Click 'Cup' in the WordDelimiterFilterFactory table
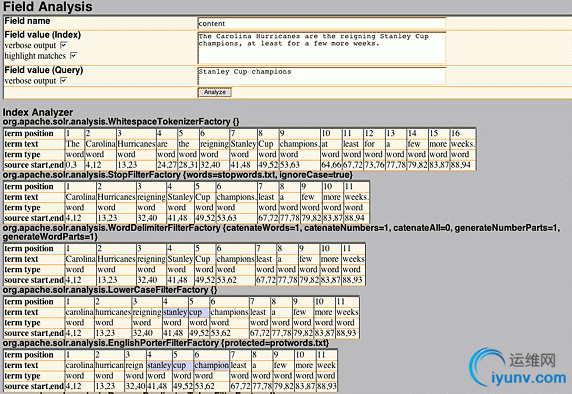This screenshot has height=394, width=572. click(x=205, y=259)
